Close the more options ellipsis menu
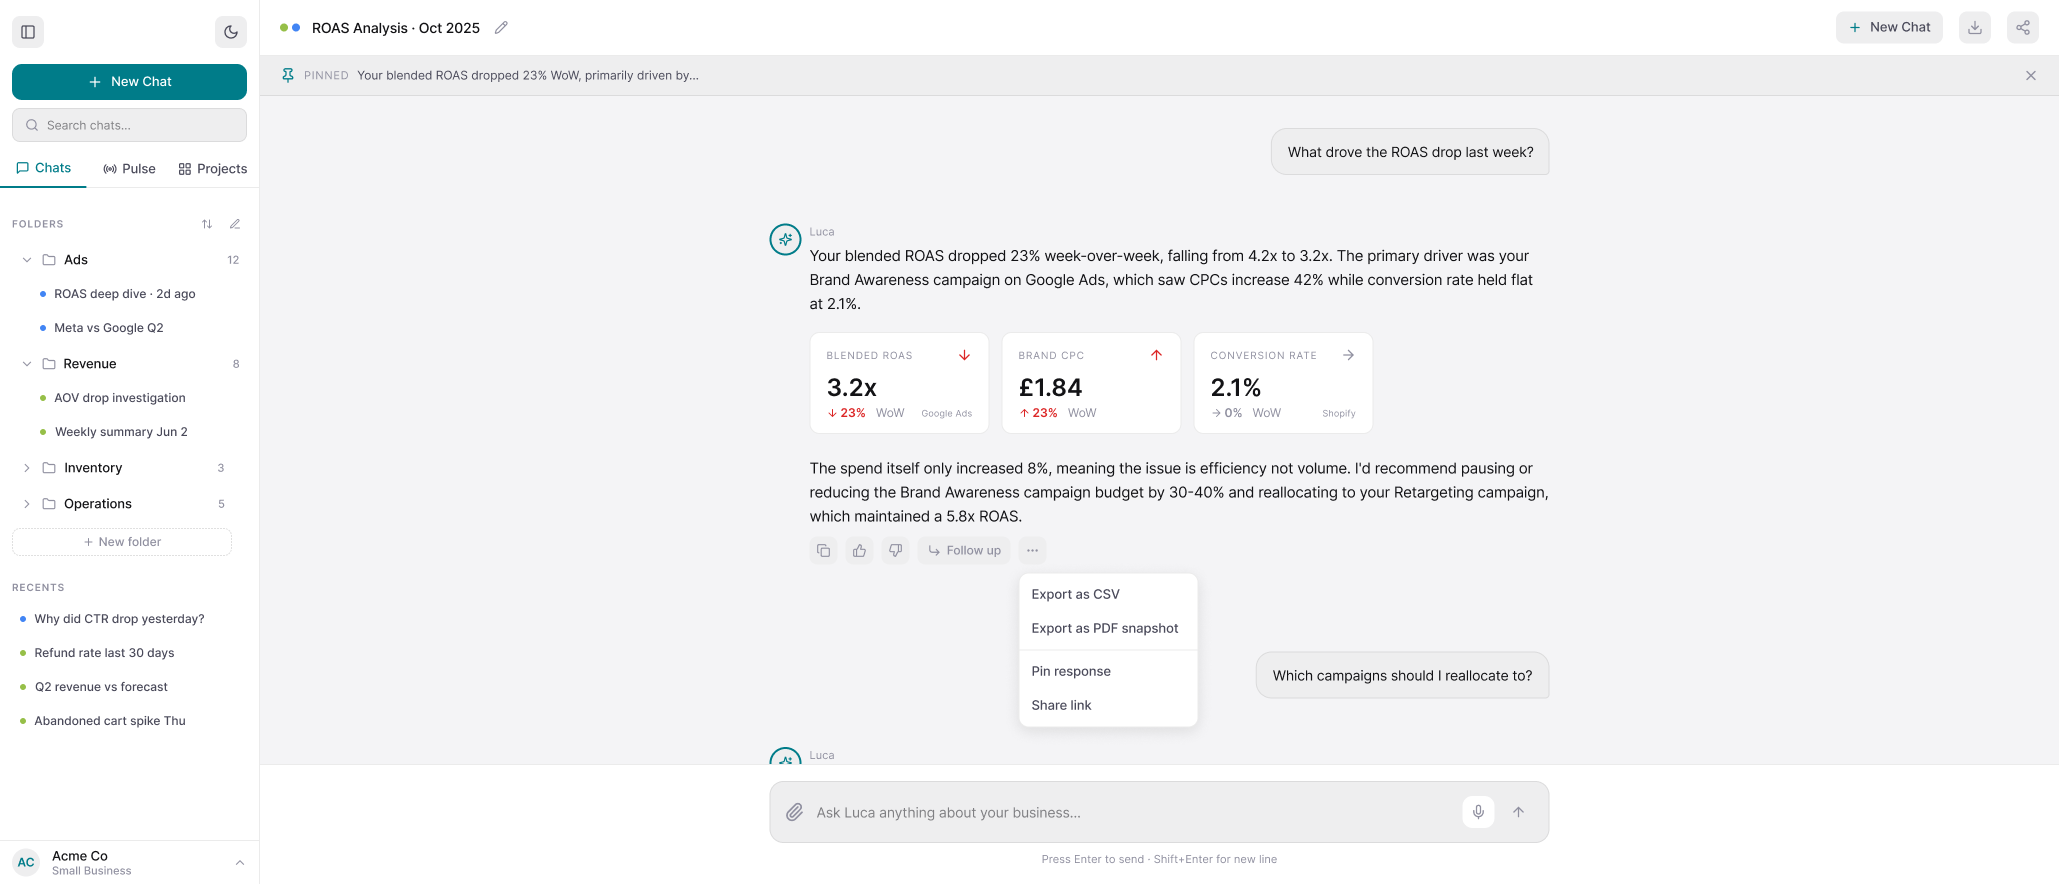This screenshot has width=2059, height=884. click(1032, 550)
